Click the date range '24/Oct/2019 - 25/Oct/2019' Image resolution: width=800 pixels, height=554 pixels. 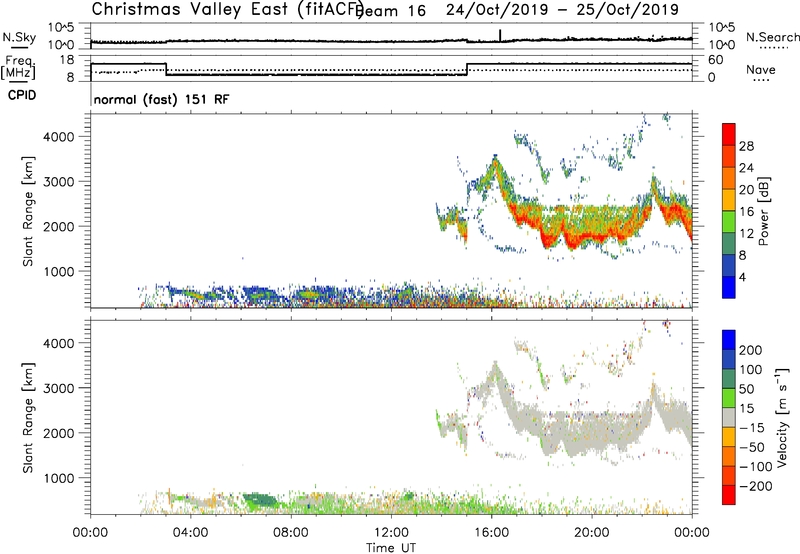coord(562,10)
